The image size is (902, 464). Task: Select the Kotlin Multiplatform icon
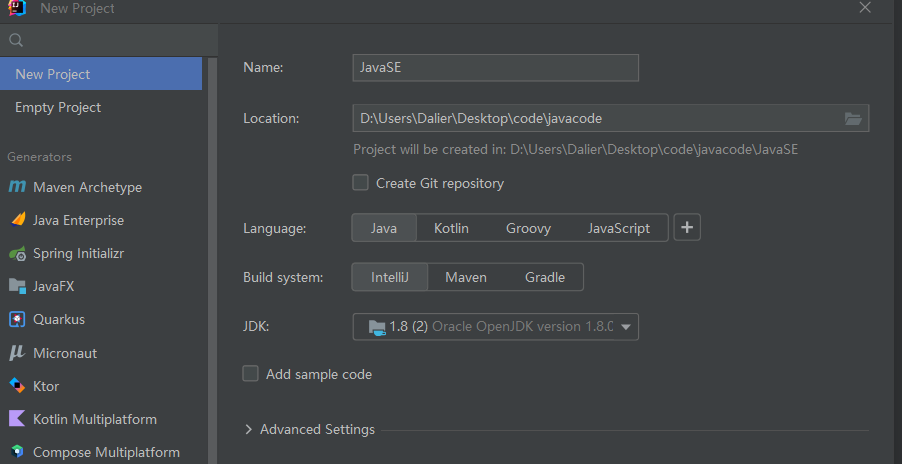click(16, 419)
